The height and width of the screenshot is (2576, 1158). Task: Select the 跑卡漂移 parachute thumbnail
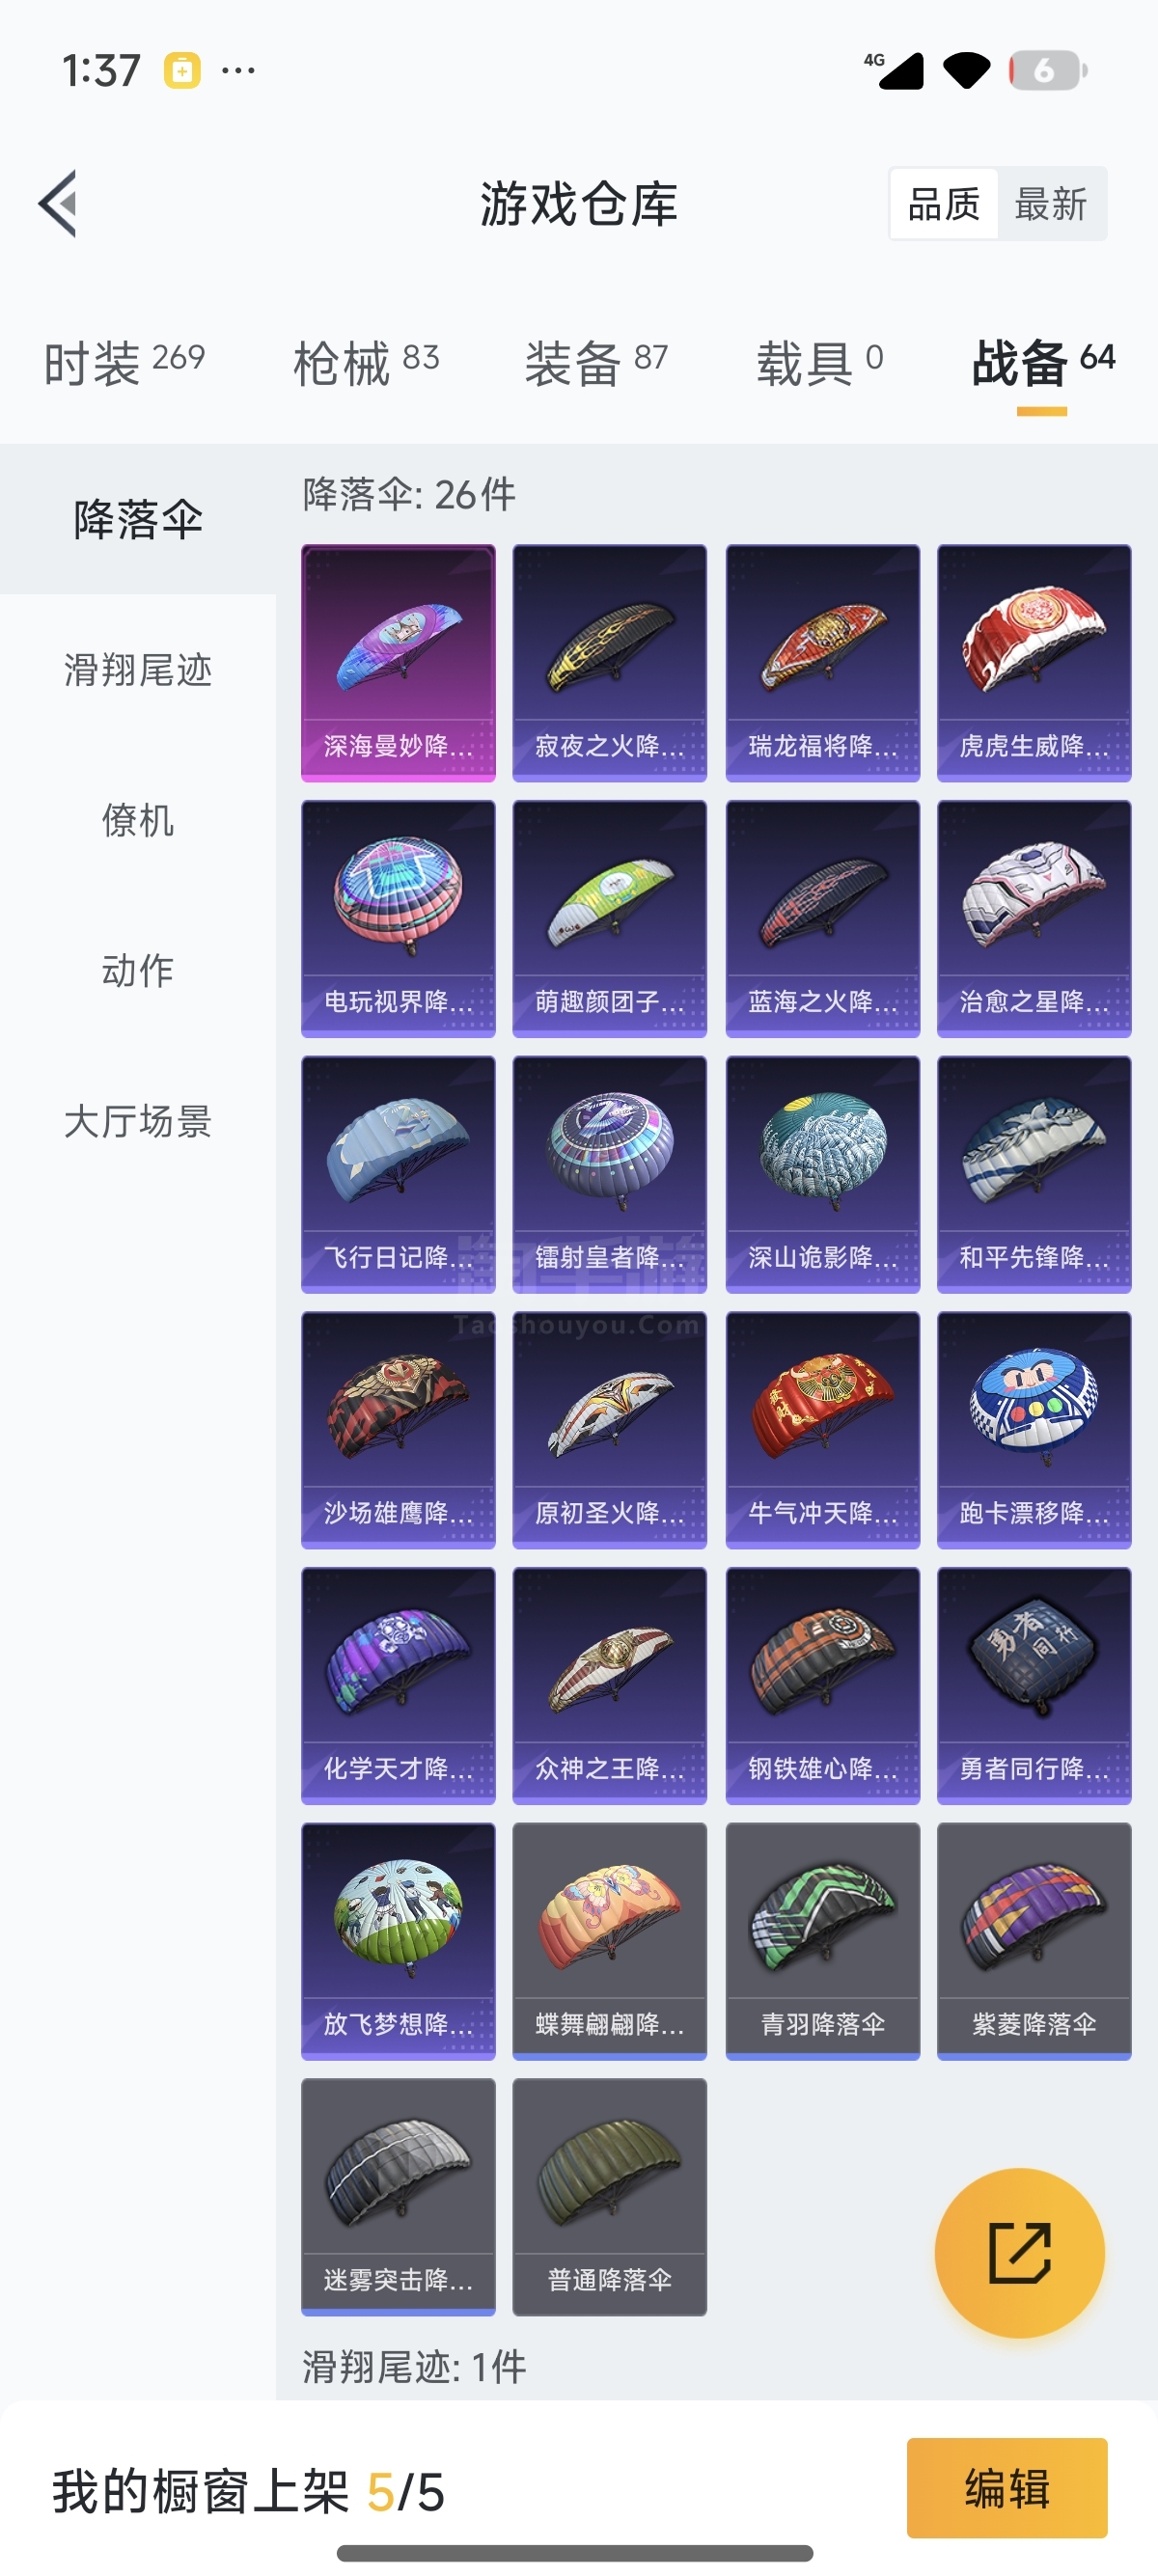[x=1034, y=1430]
